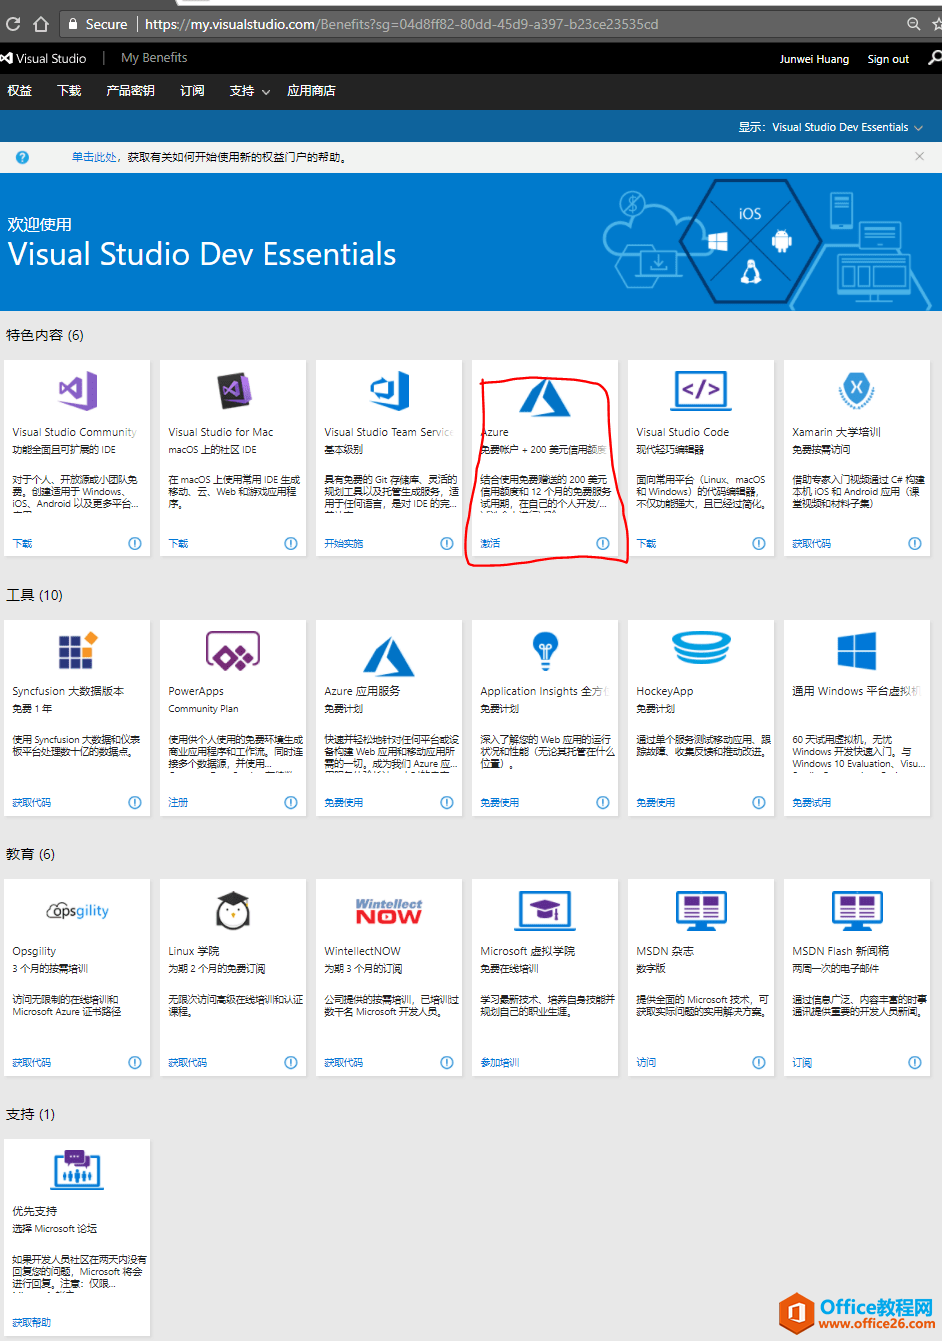Click the 激活 link on Azure card
This screenshot has height=1341, width=942.
click(x=490, y=543)
